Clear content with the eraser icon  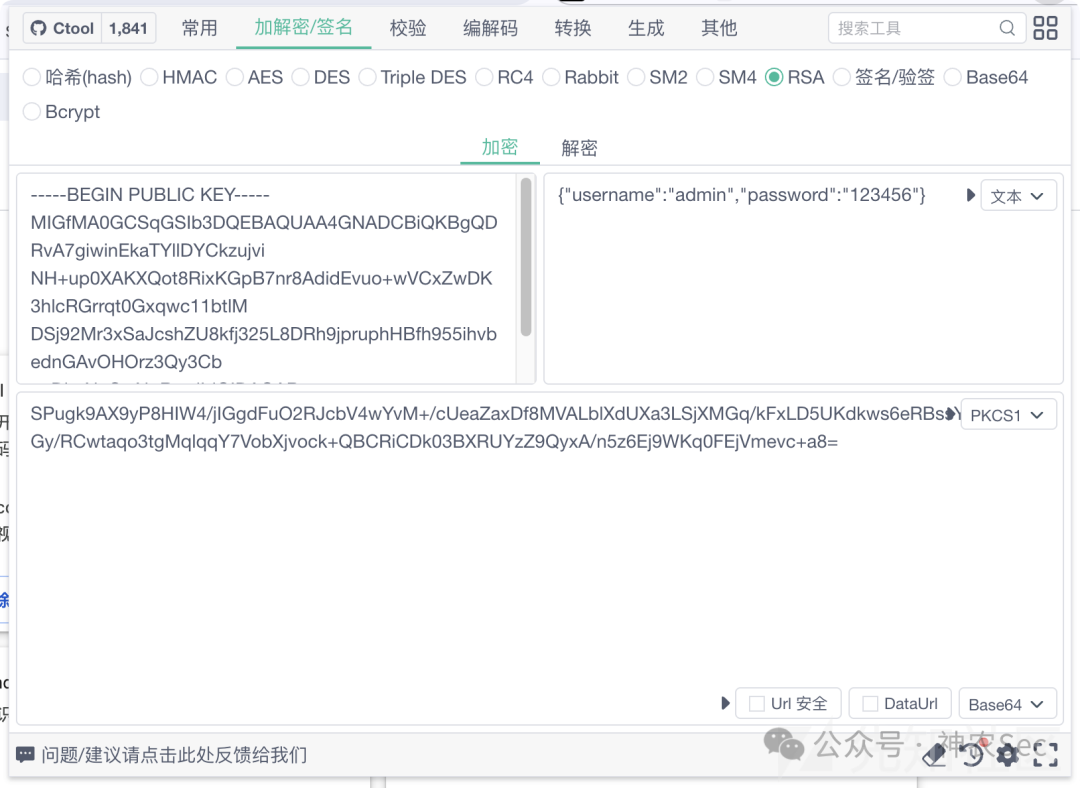[x=935, y=756]
